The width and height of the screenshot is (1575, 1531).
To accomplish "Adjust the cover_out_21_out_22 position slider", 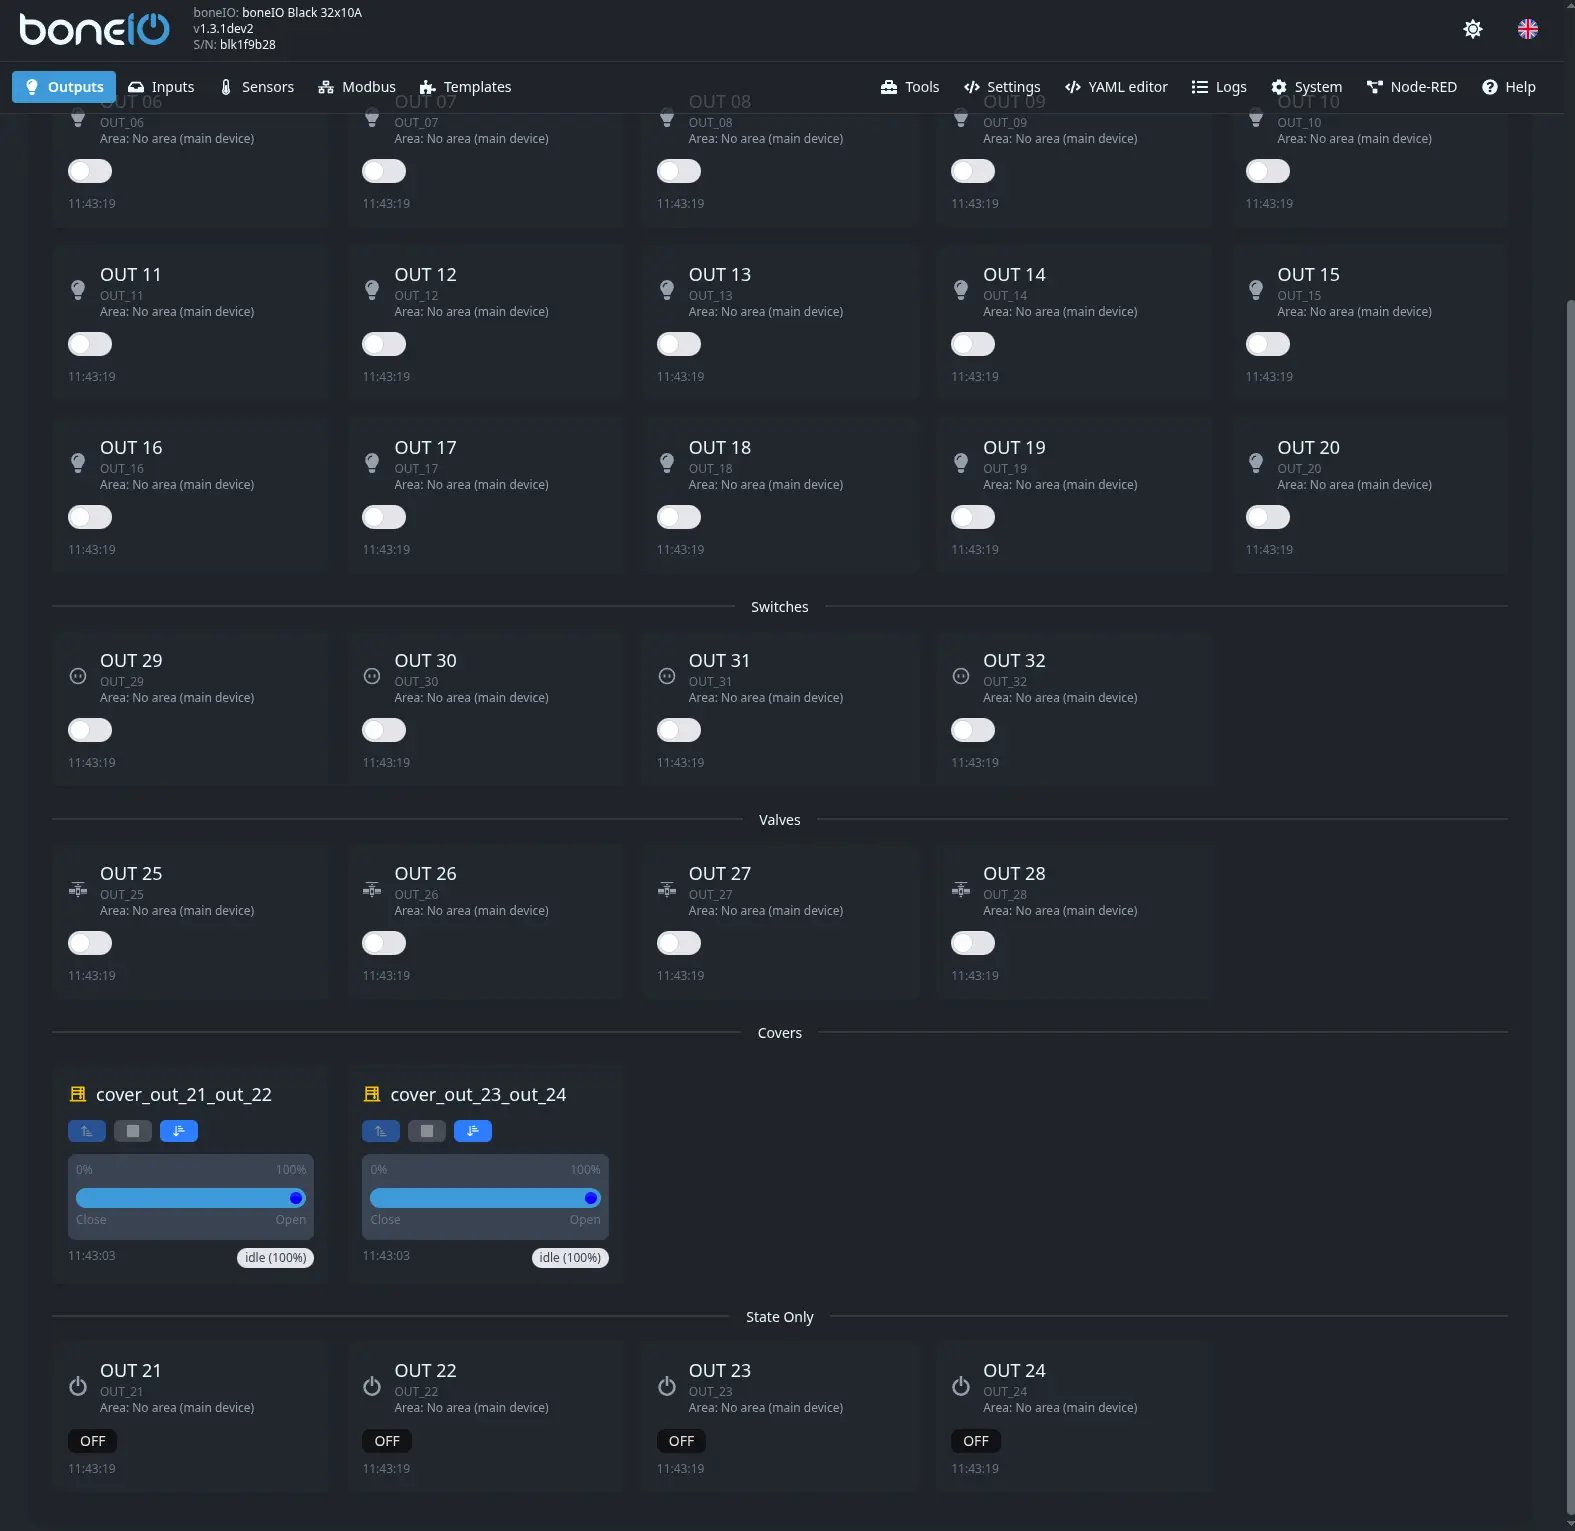I will [x=191, y=1198].
